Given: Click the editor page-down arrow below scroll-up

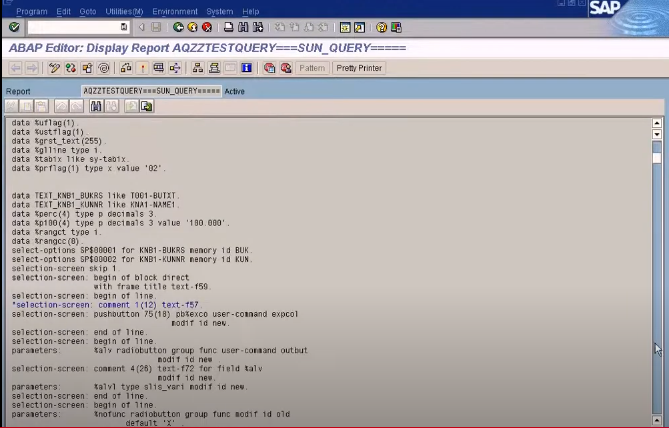Looking at the screenshot, I should coord(657,134).
